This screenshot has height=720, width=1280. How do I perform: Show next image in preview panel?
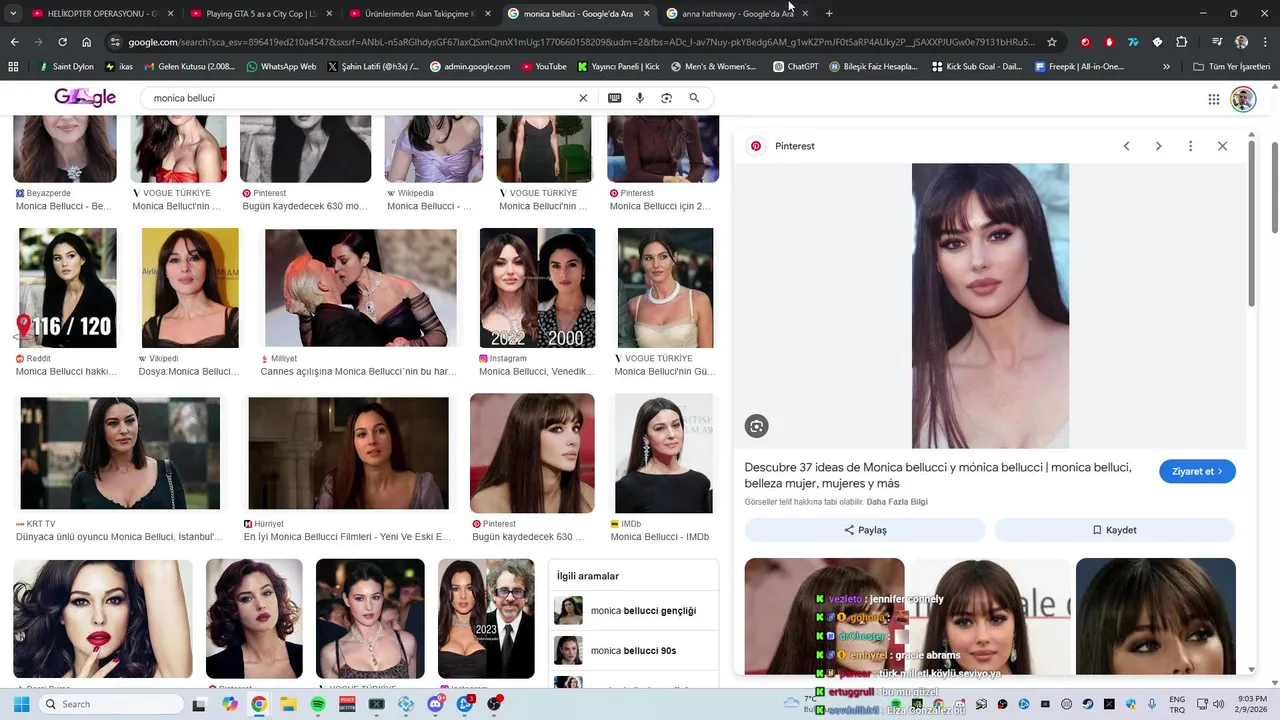click(x=1158, y=146)
